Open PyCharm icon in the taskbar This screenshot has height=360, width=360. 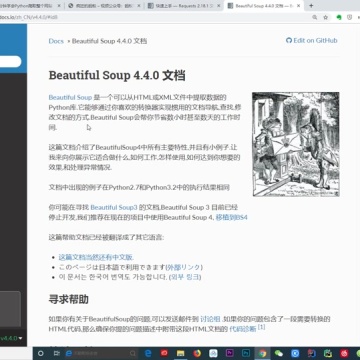click(x=328, y=353)
